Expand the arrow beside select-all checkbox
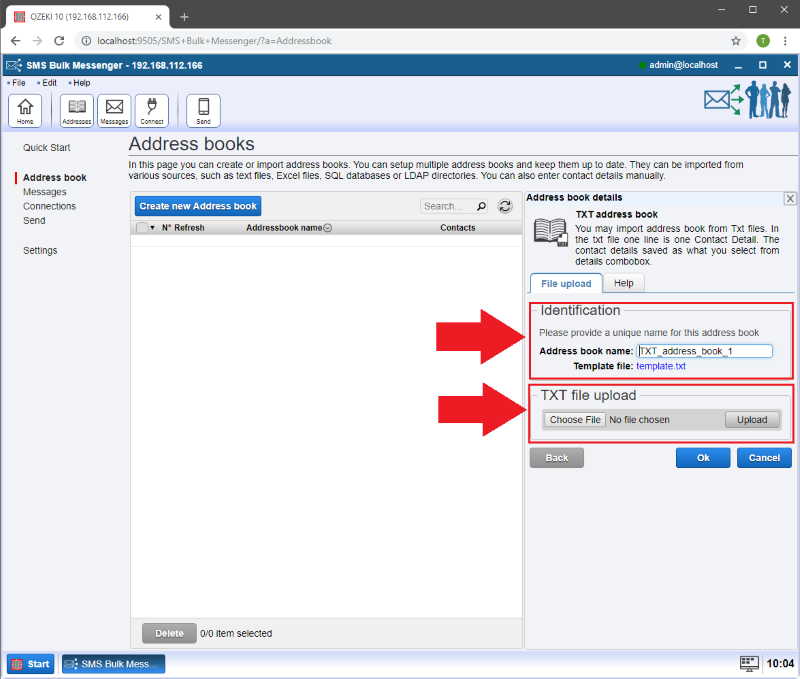 (x=153, y=228)
